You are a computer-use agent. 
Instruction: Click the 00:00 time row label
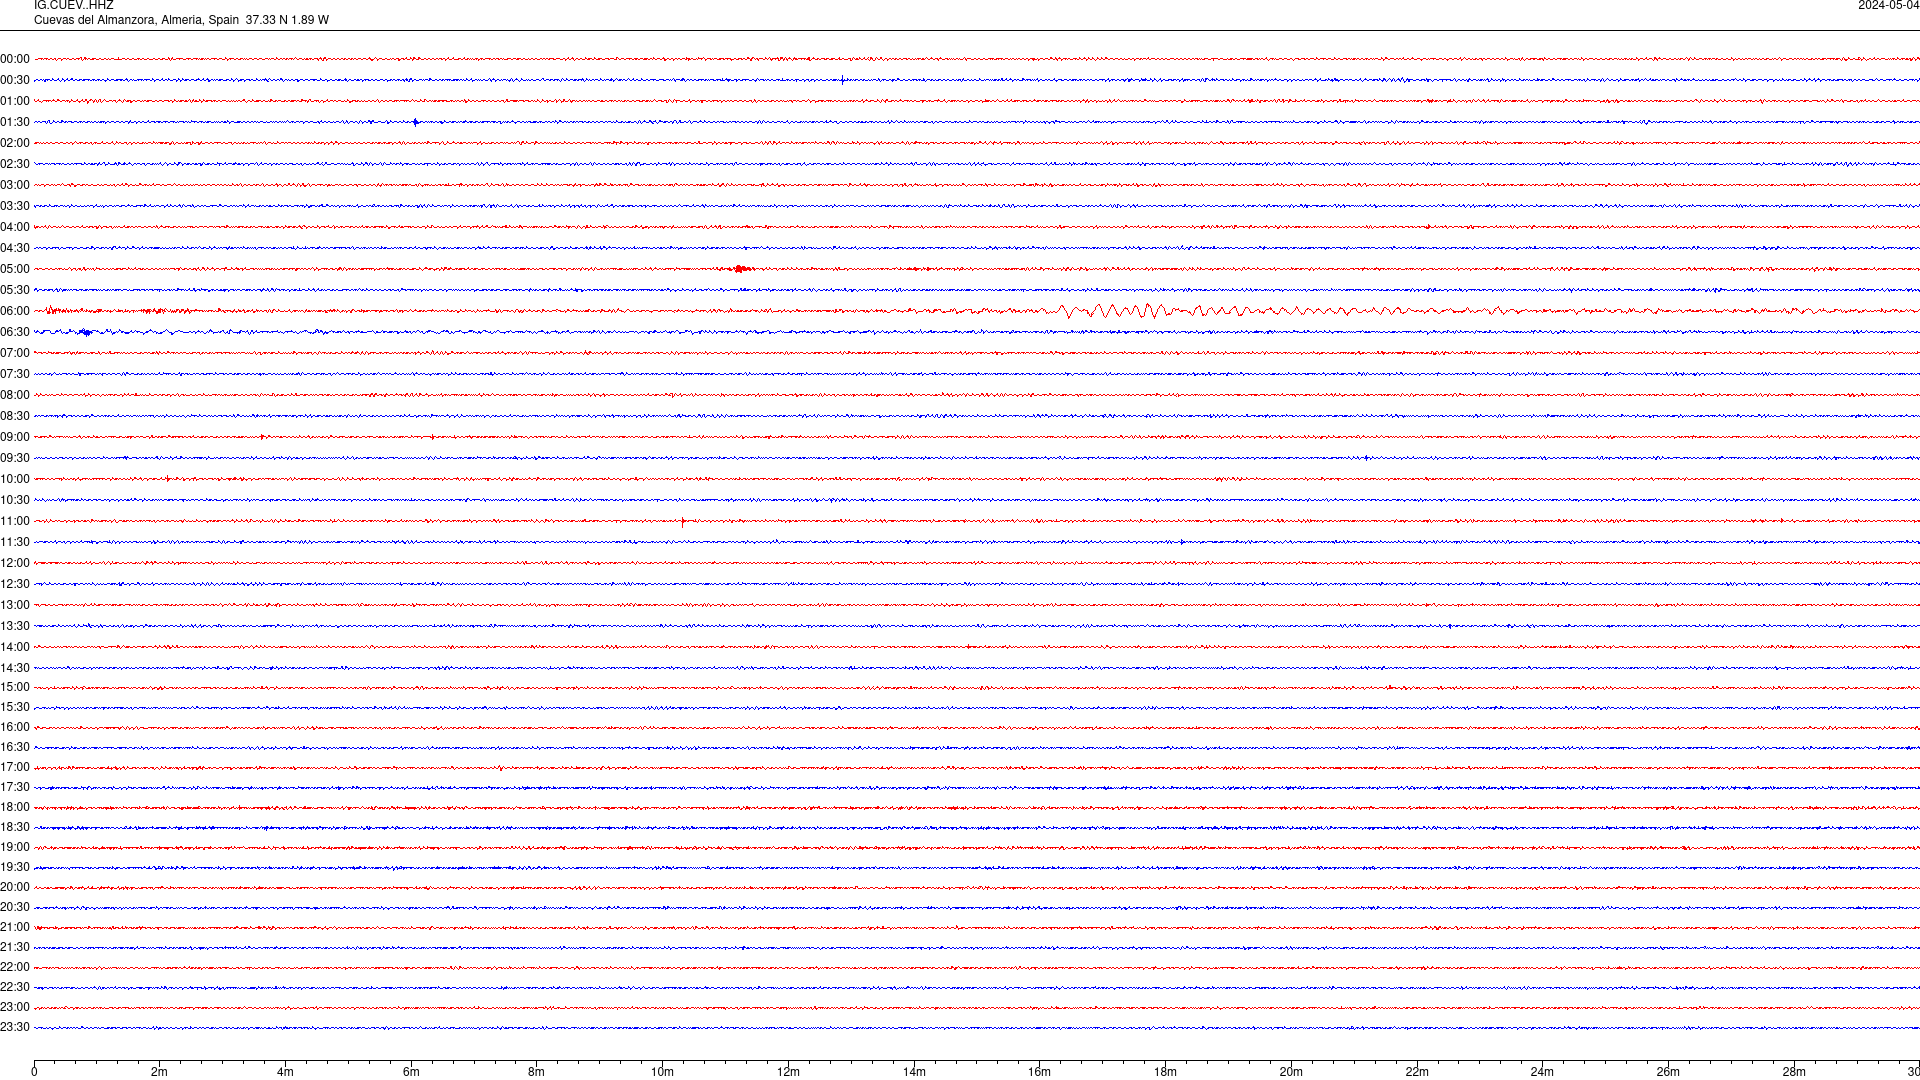click(15, 59)
